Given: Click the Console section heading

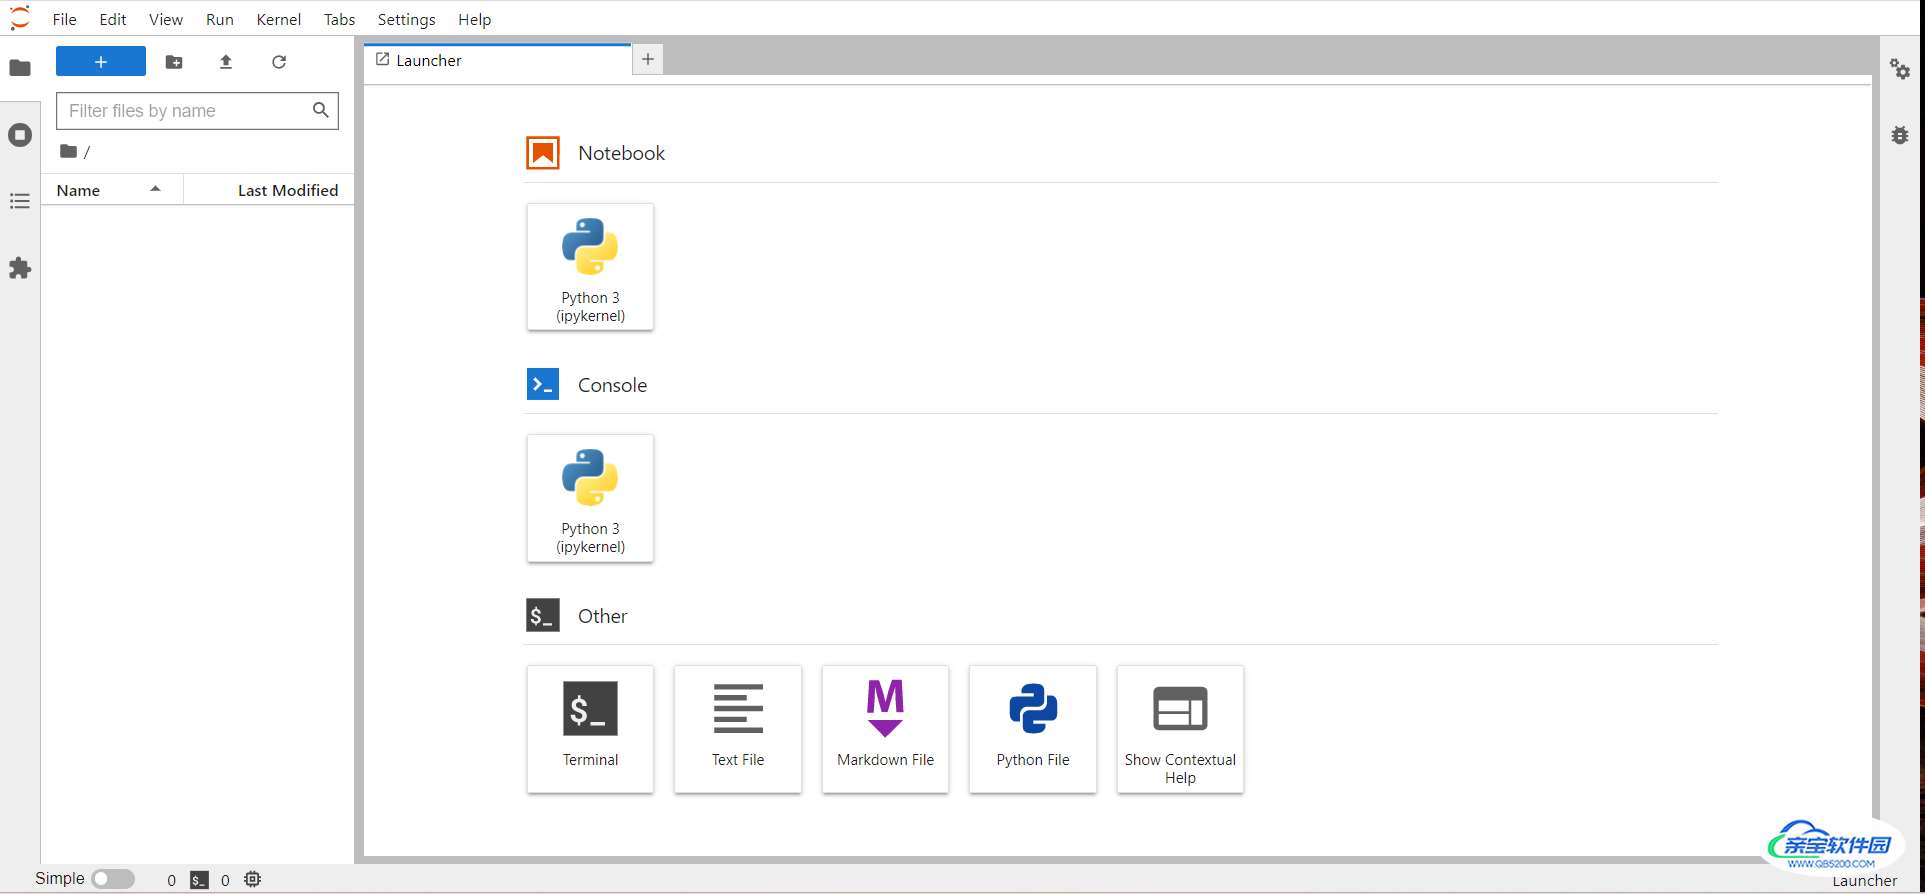Looking at the screenshot, I should coord(612,385).
